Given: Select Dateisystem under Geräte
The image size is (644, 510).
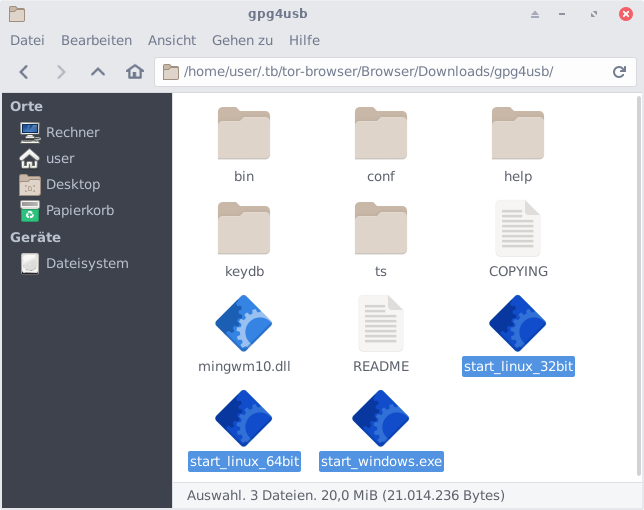Looking at the screenshot, I should pos(86,263).
